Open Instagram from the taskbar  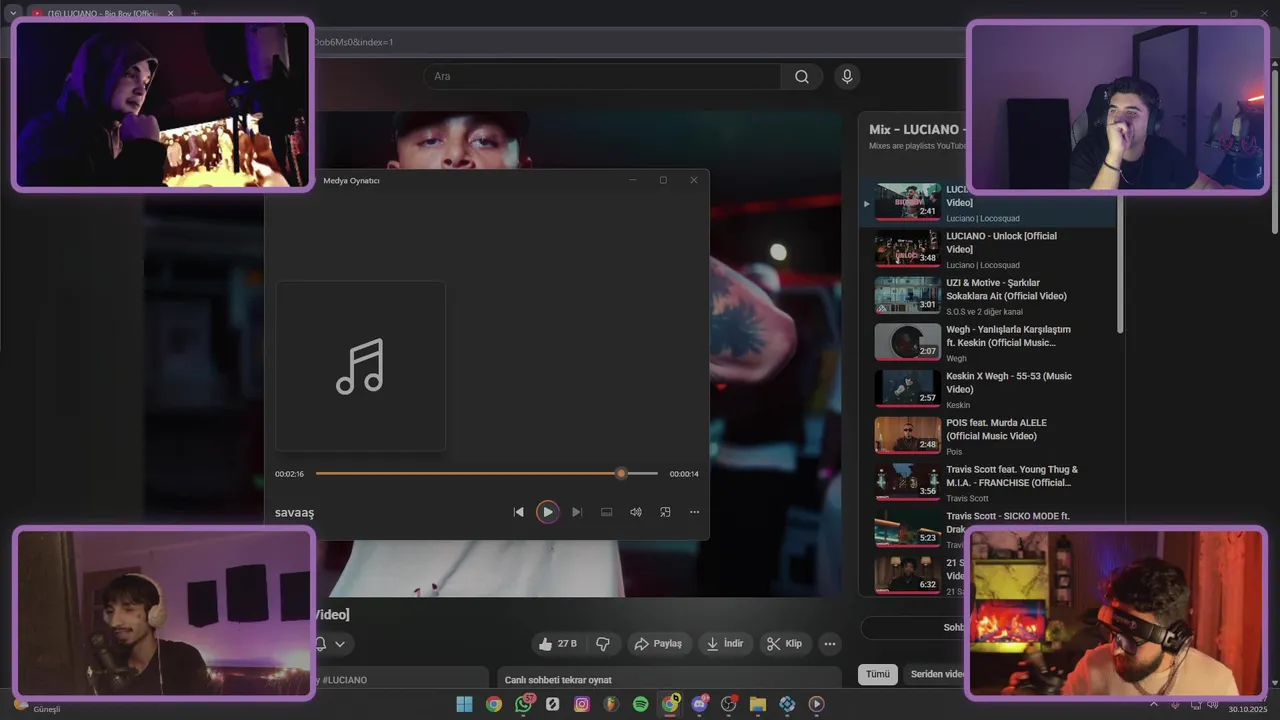tap(582, 704)
